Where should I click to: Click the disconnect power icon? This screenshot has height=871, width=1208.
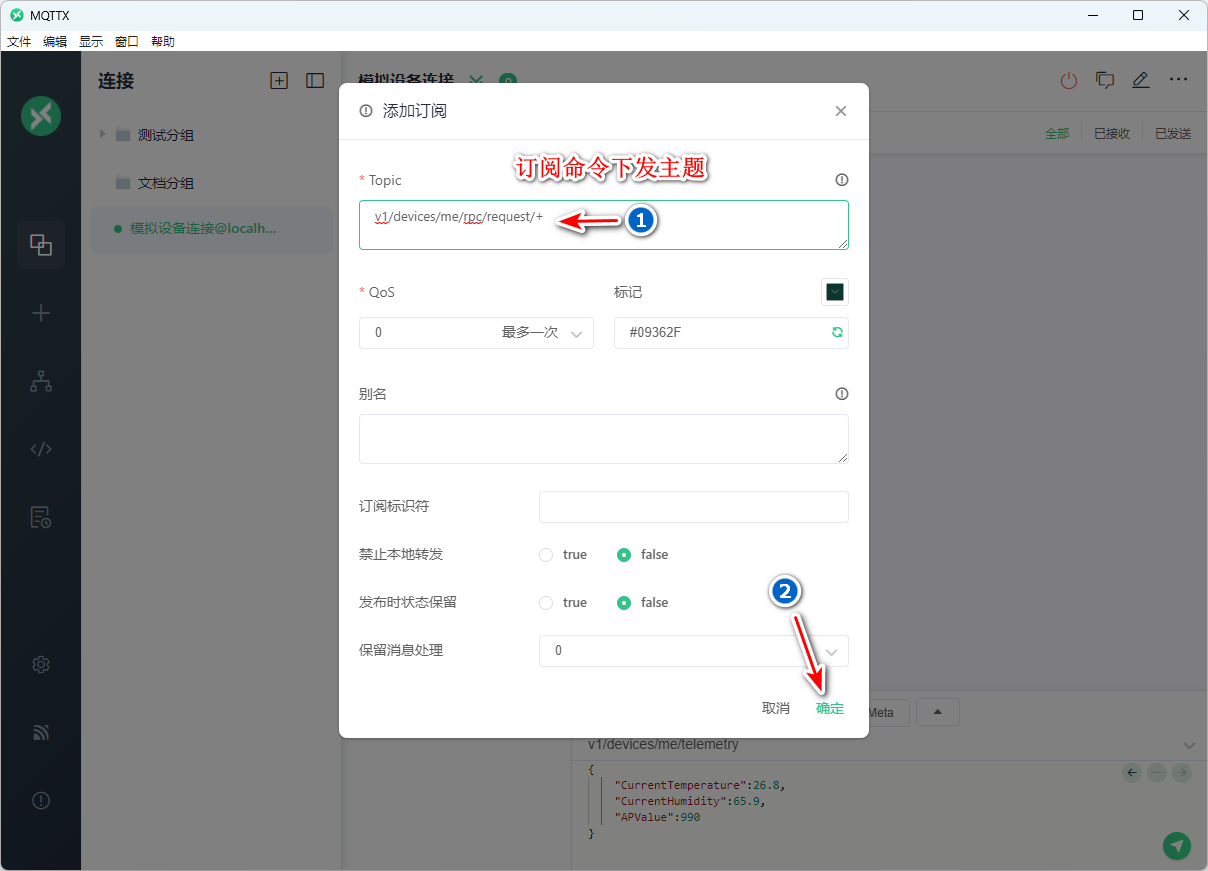(x=1069, y=81)
